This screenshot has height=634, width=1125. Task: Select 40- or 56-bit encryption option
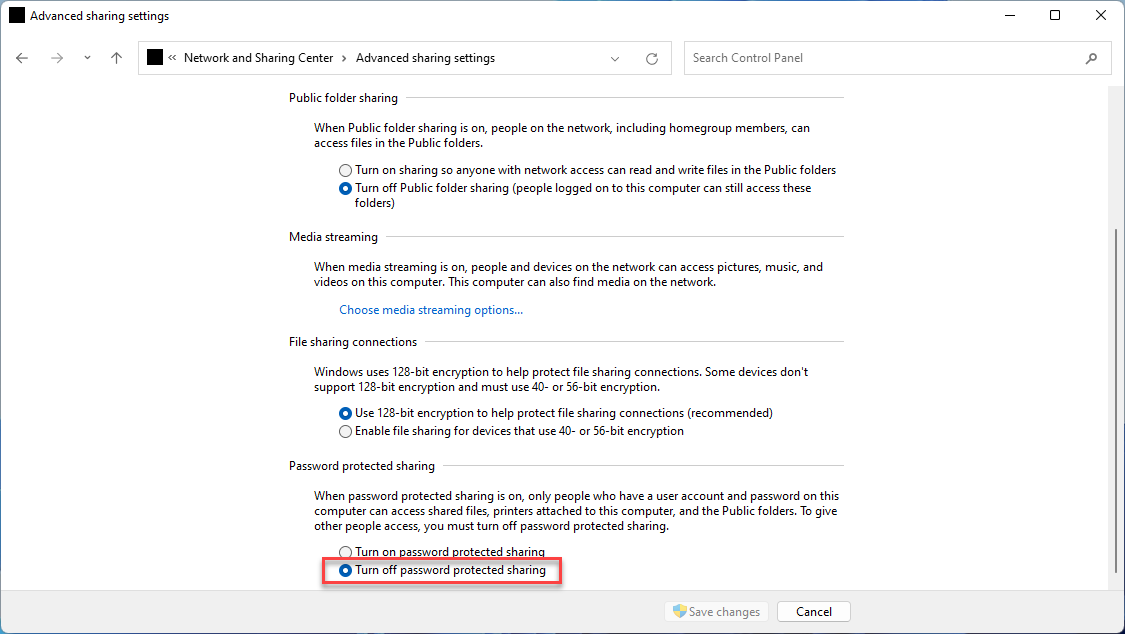coord(512,431)
